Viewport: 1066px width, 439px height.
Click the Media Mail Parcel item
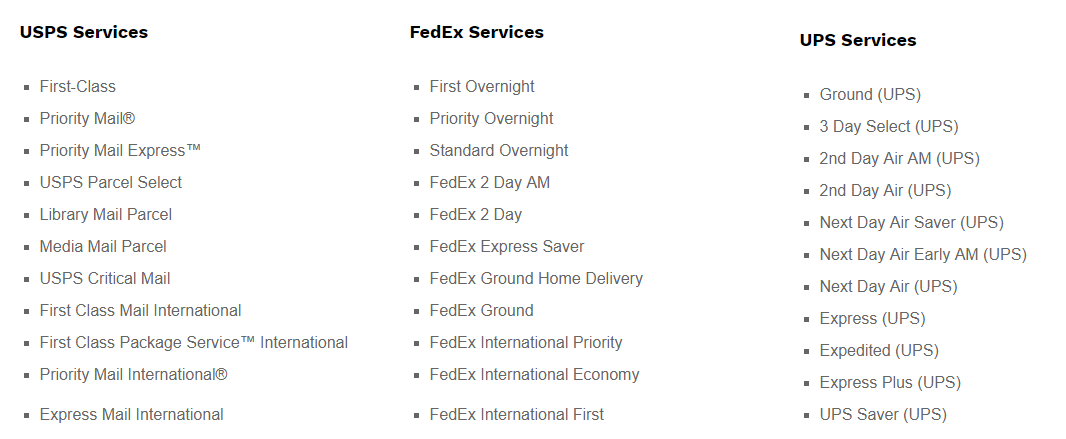pyautogui.click(x=103, y=247)
